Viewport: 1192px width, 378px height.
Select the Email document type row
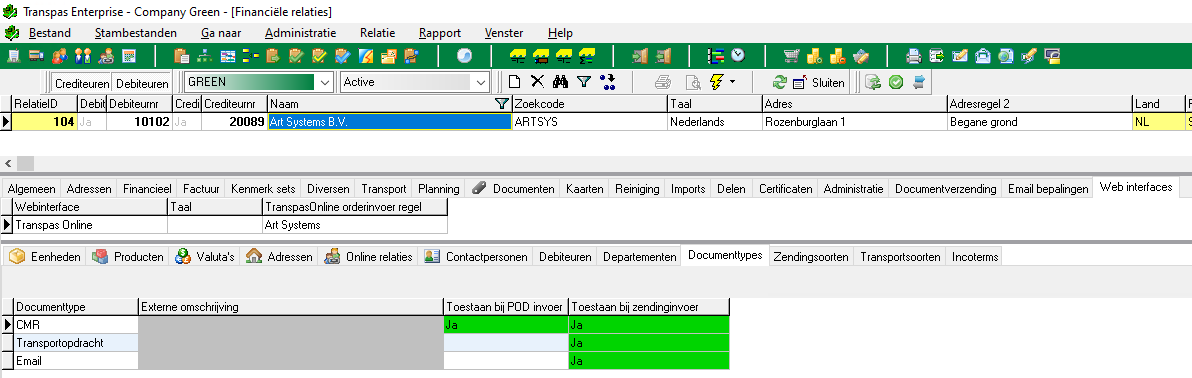(x=76, y=361)
